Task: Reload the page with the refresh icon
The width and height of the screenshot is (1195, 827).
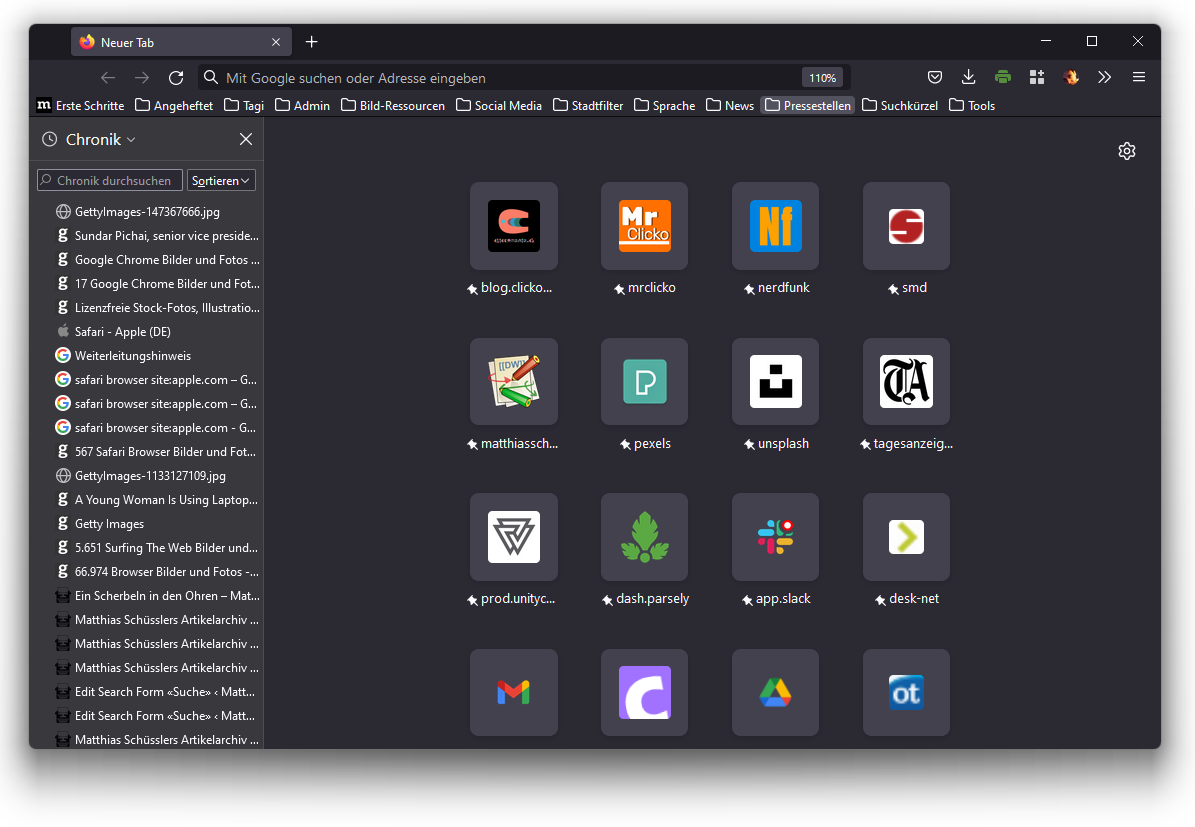Action: pos(176,78)
